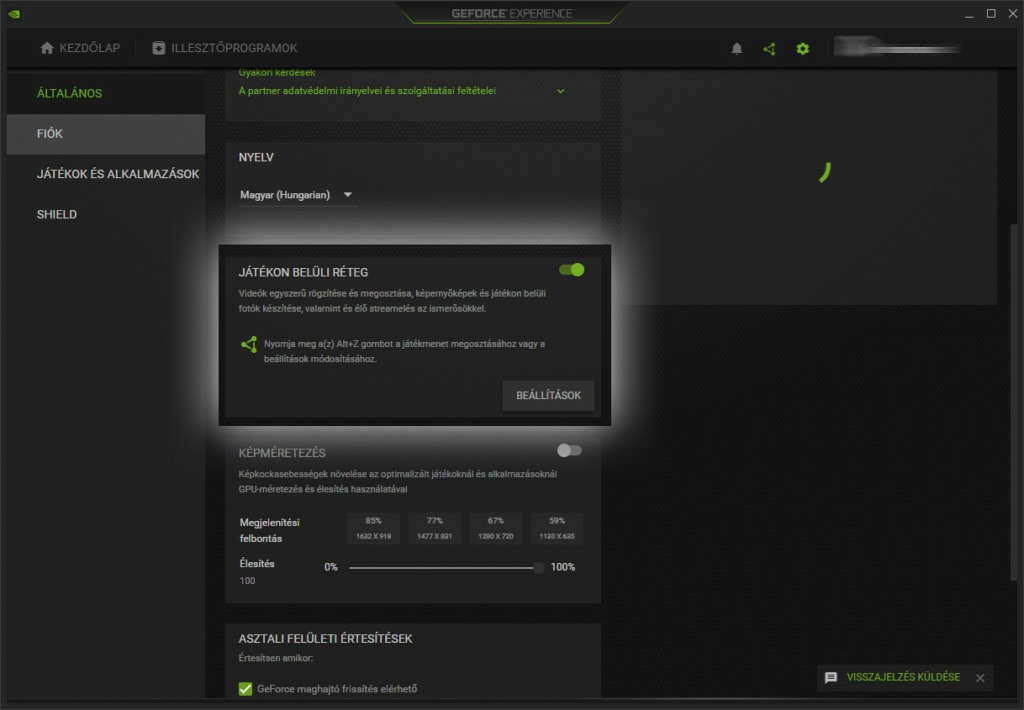
Task: Enable the KÉPMÉRETEZÉS toggle
Action: click(x=569, y=450)
